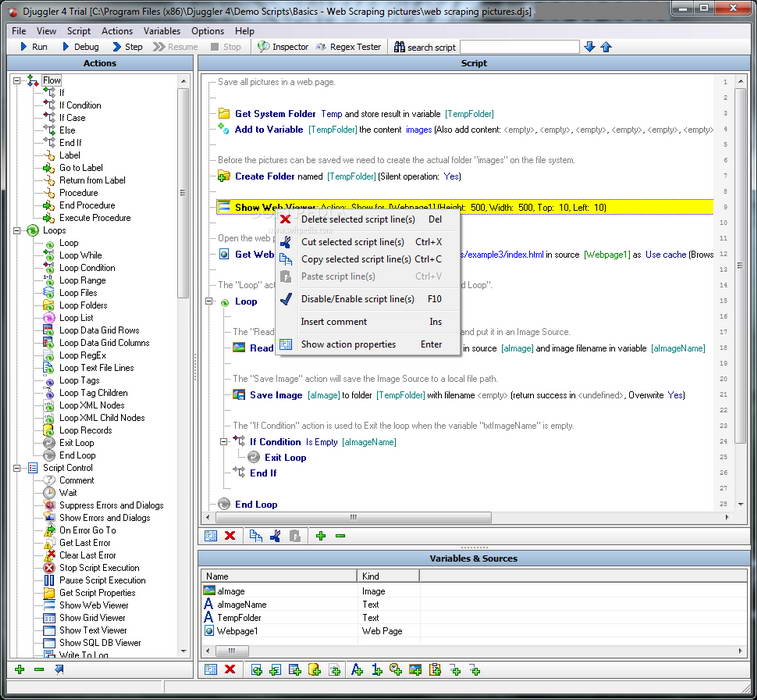Viewport: 757px width, 700px height.
Task: Select aImage variable row
Action: point(475,591)
